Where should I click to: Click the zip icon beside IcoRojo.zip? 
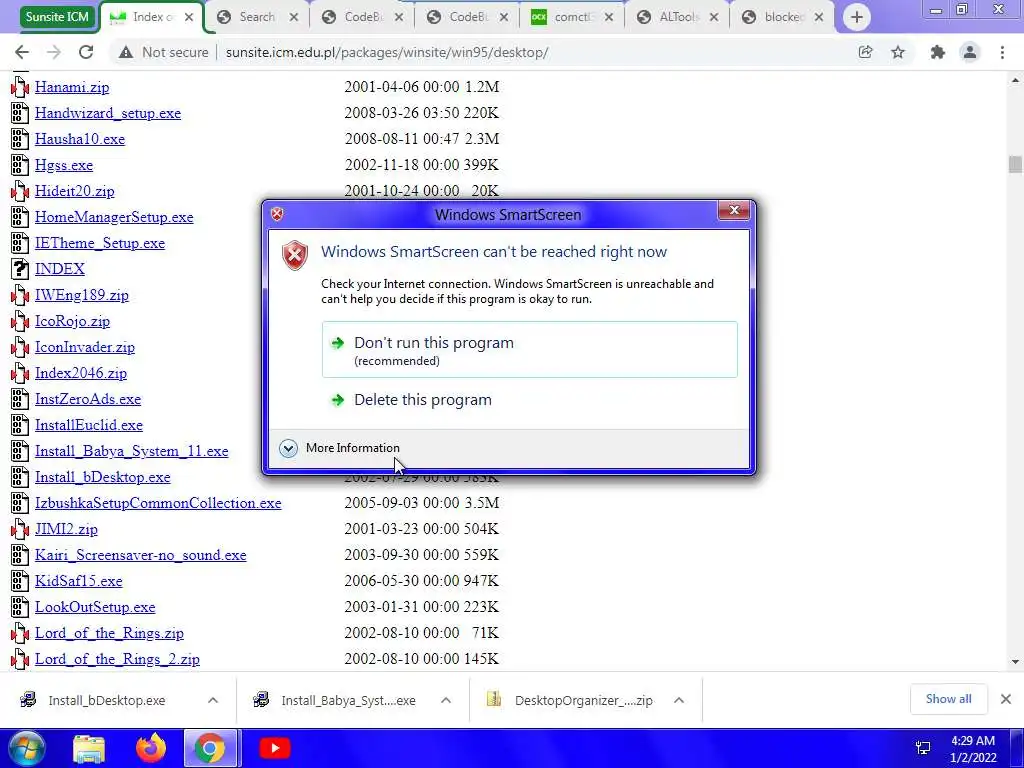click(x=20, y=321)
